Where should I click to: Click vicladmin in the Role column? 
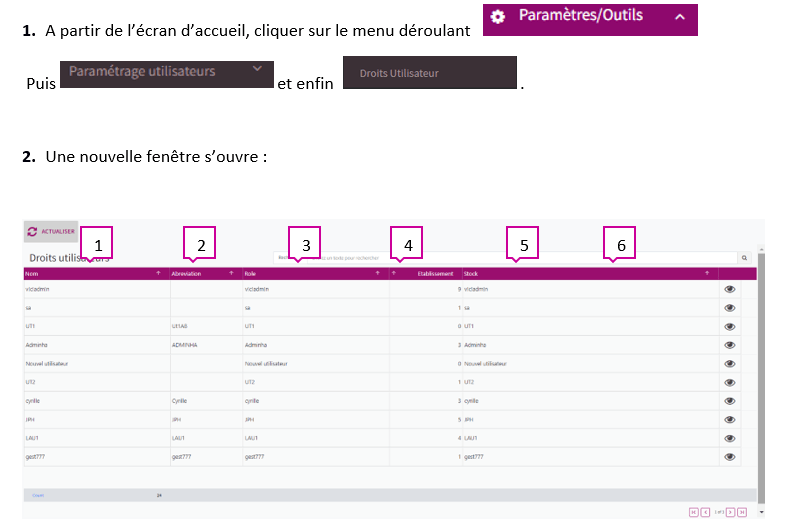(257, 289)
